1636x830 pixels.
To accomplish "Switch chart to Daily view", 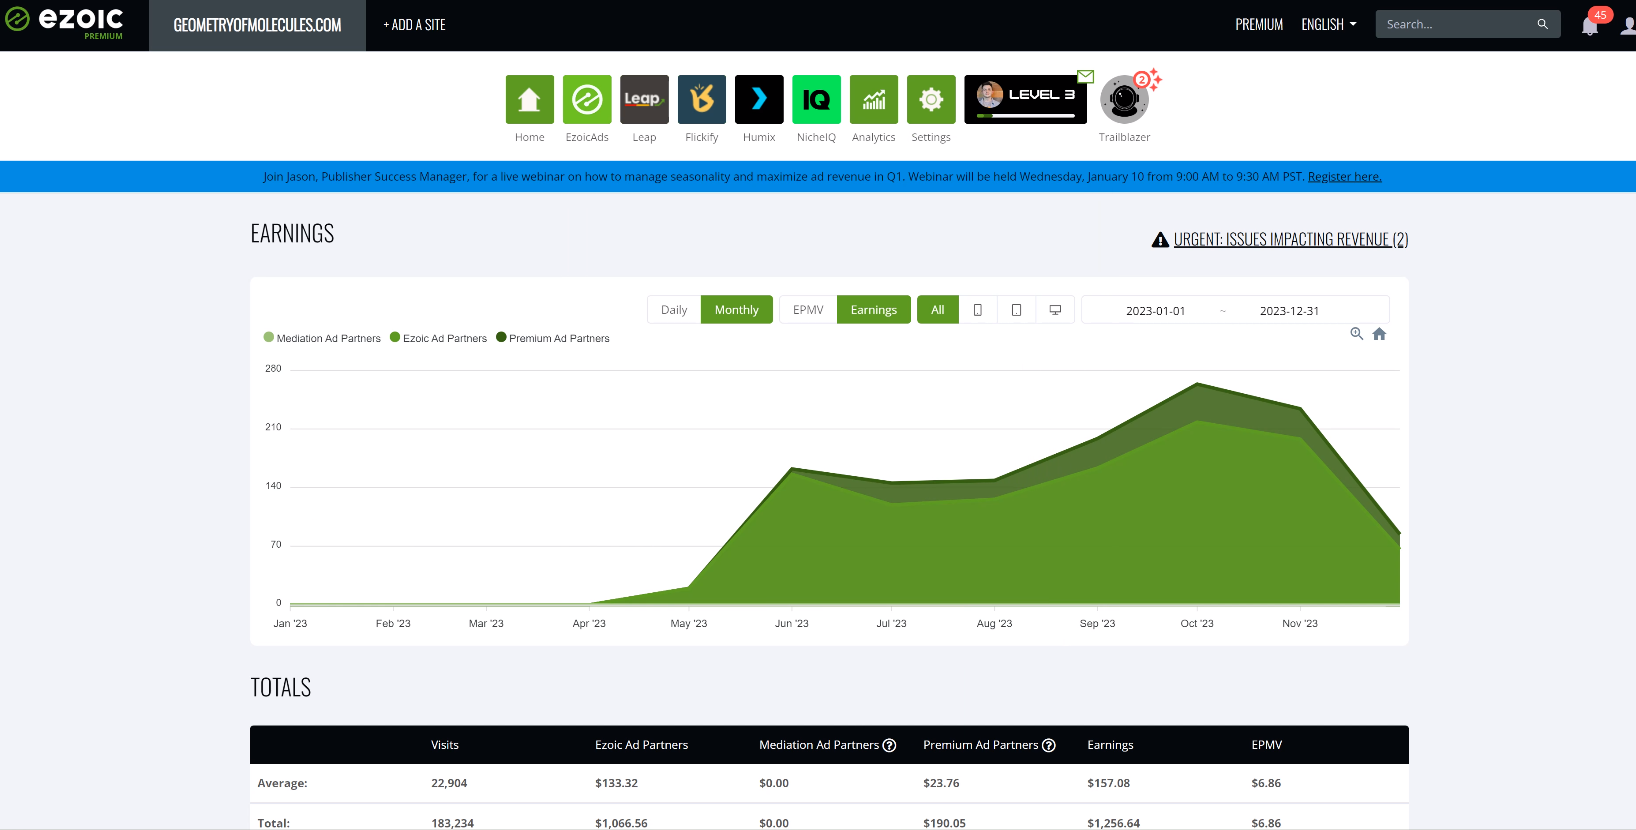I will pos(674,310).
